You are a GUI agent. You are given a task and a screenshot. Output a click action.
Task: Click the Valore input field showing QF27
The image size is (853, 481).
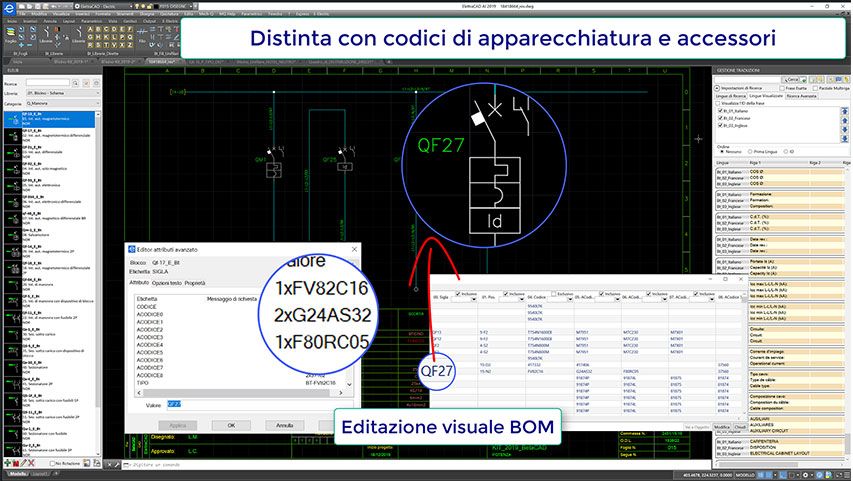pos(260,404)
